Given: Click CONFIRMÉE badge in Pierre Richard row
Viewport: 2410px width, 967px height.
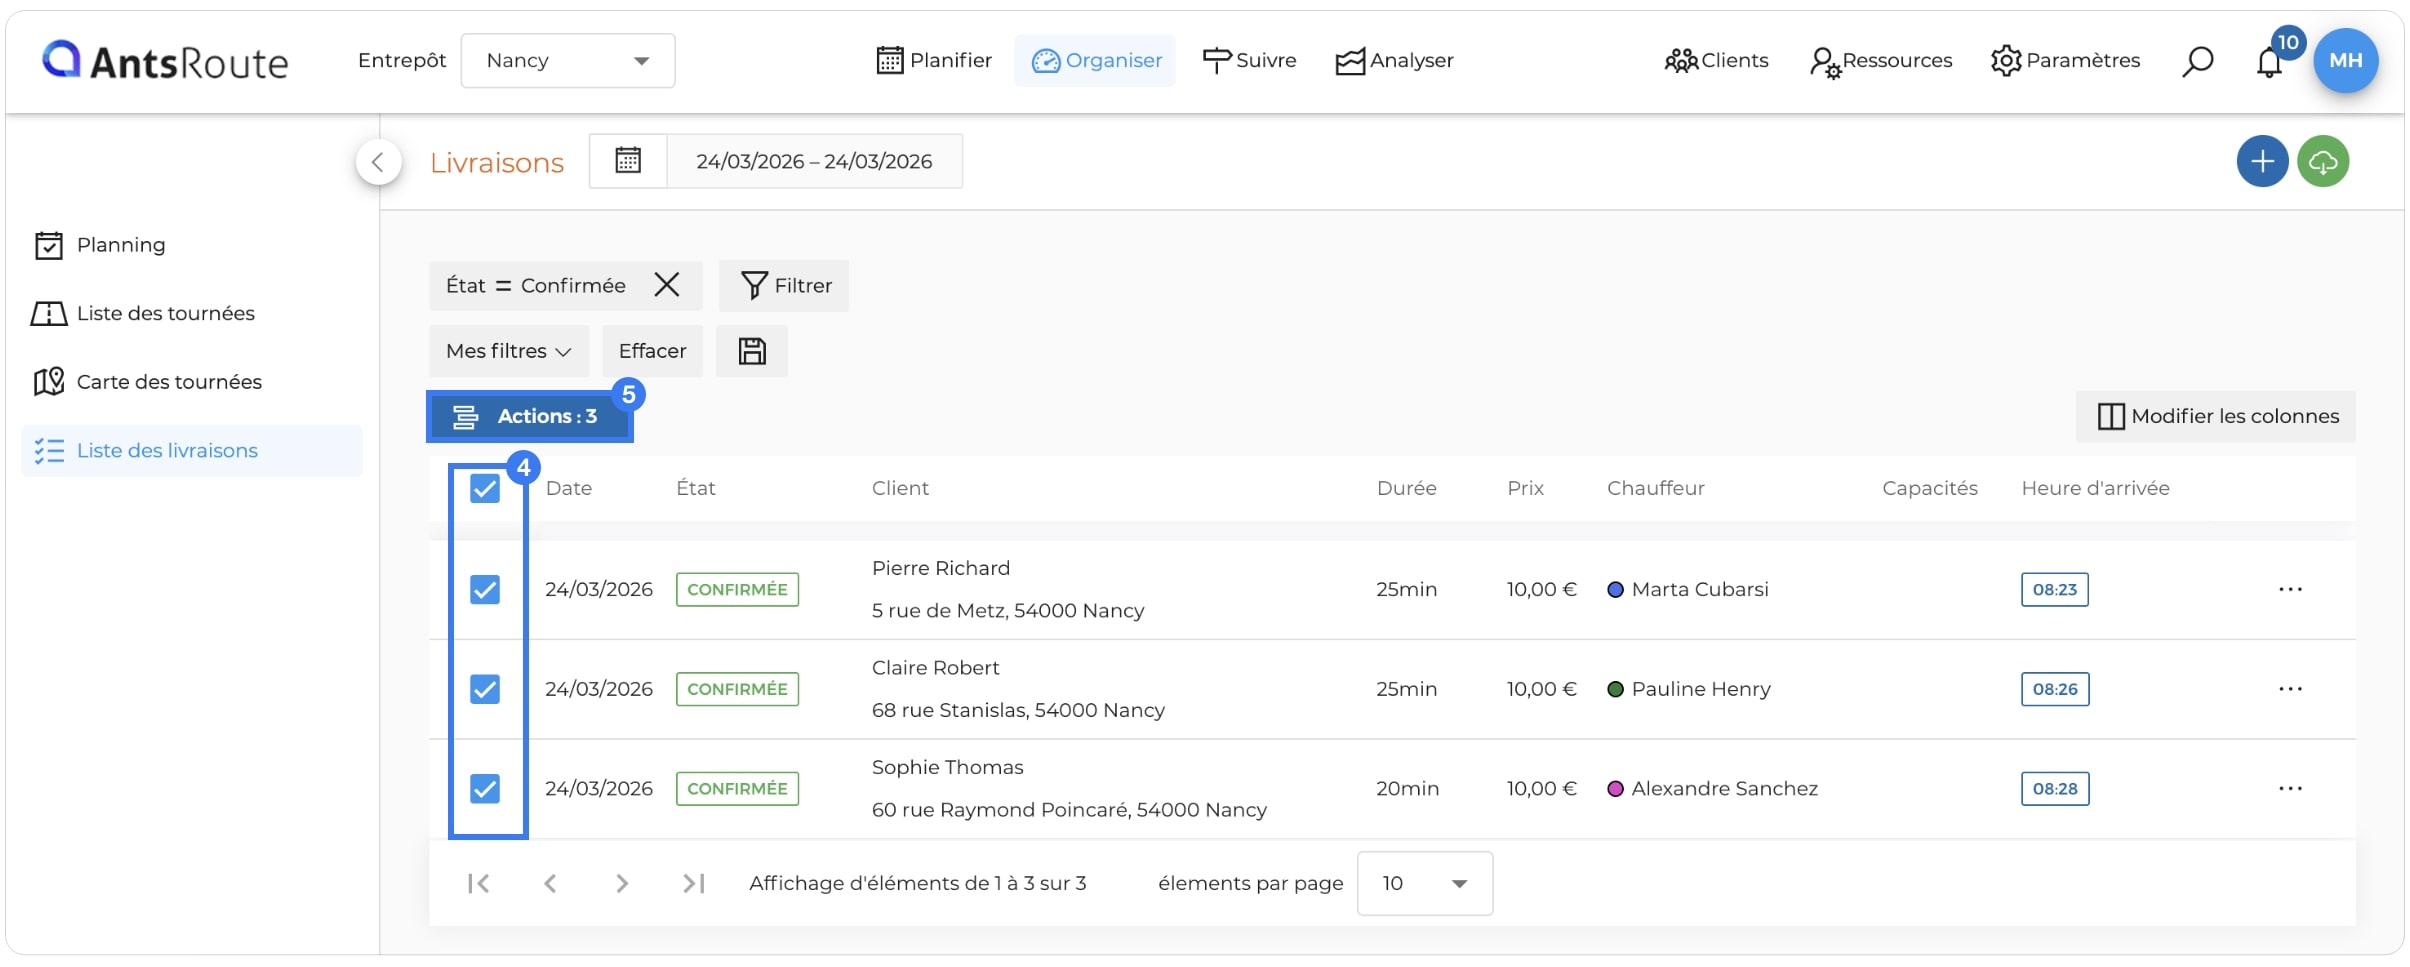Looking at the screenshot, I should (737, 590).
